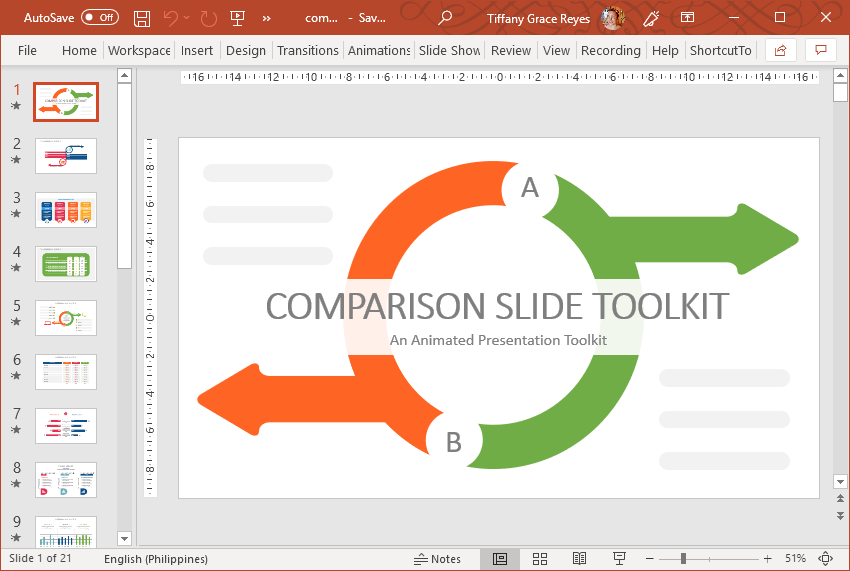Toggle Normal view button in status bar
Viewport: 850px width, 571px height.
pyautogui.click(x=500, y=559)
